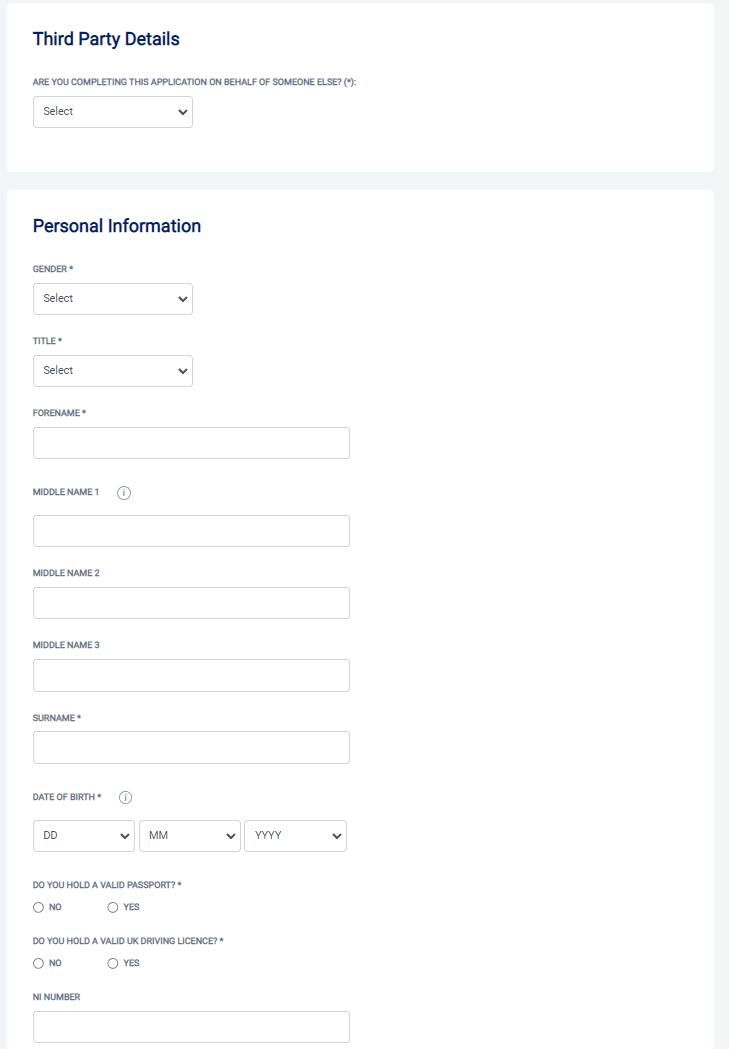
Task: Open the YYYY year dropdown
Action: pos(295,836)
